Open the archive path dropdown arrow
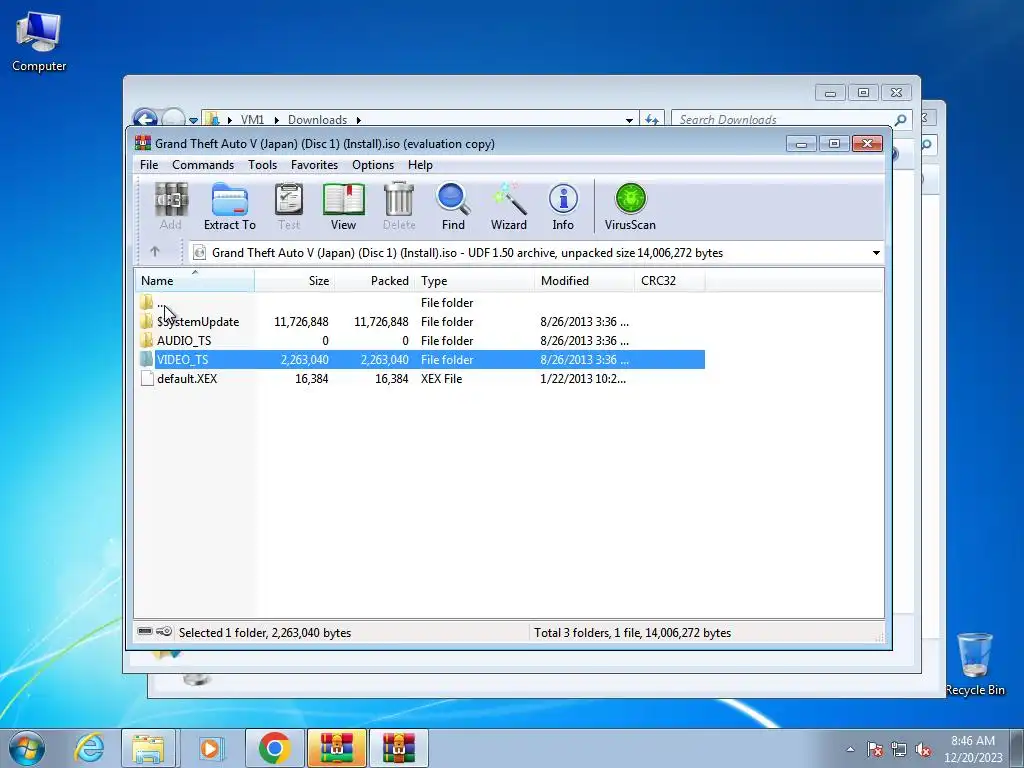1024x768 pixels. 876,253
